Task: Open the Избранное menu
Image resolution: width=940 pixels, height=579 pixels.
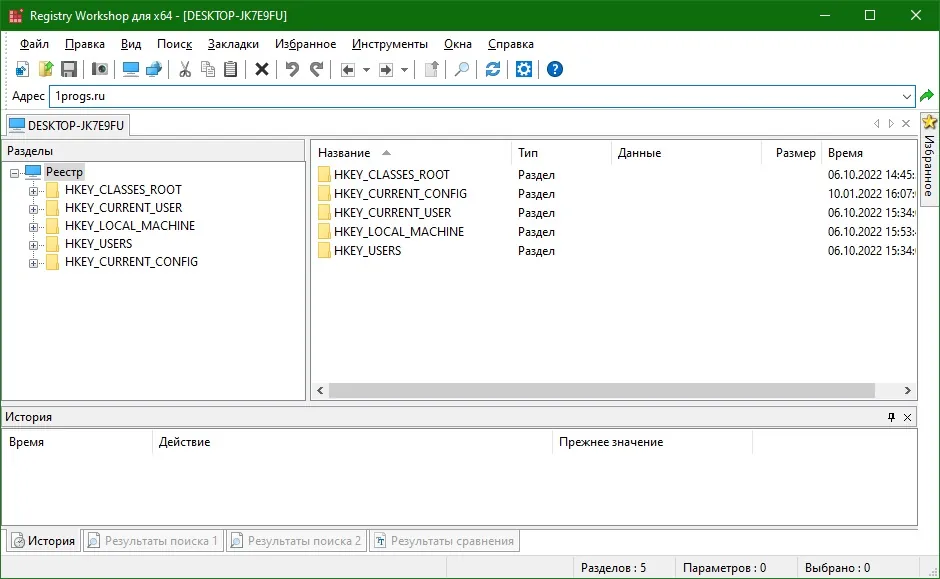Action: coord(305,44)
